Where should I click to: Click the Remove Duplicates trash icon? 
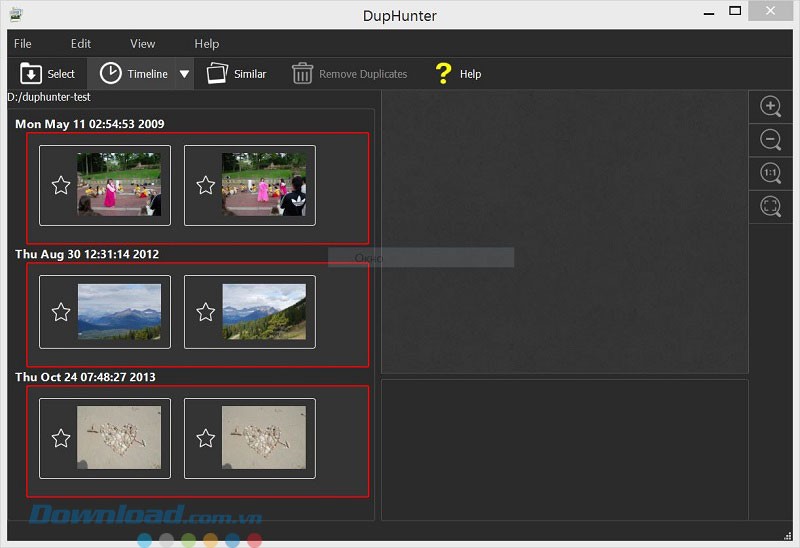pyautogui.click(x=302, y=74)
